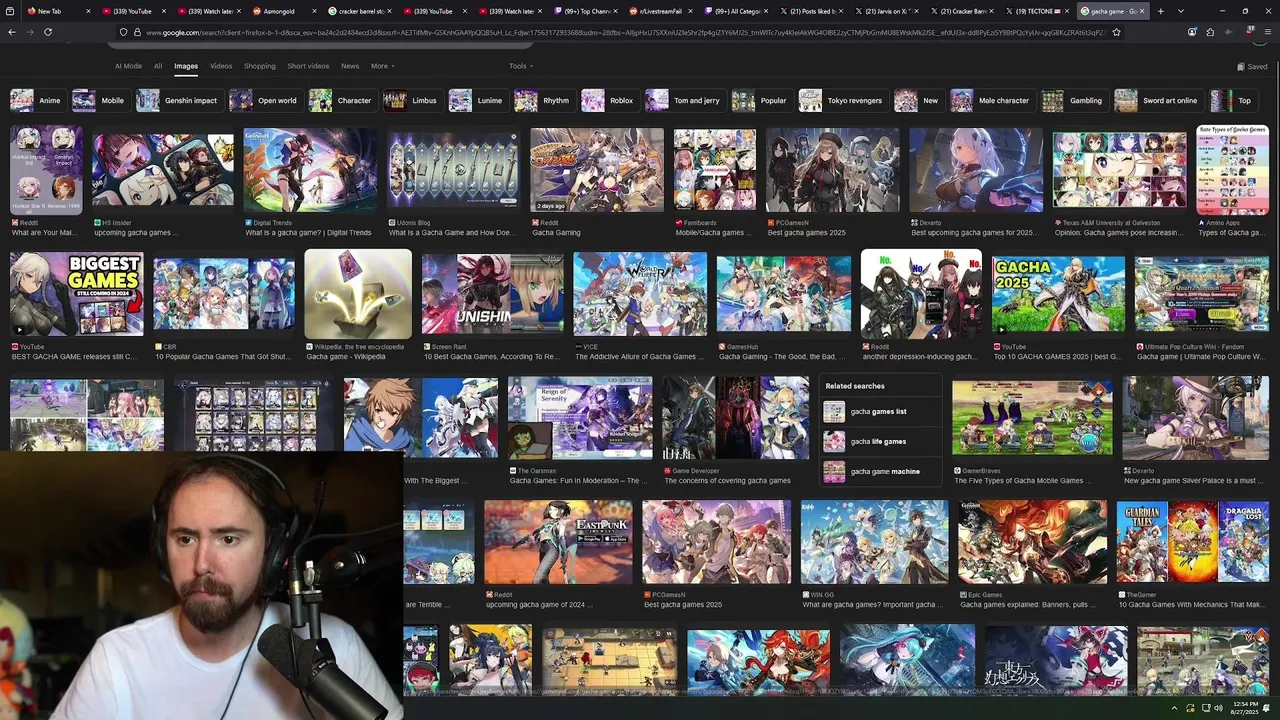
Task: Filter images by the Sword art online chip
Action: click(1157, 100)
